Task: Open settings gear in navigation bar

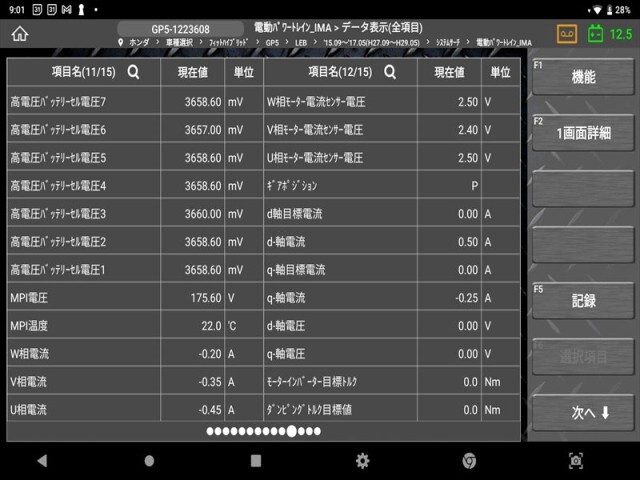Action: click(362, 461)
